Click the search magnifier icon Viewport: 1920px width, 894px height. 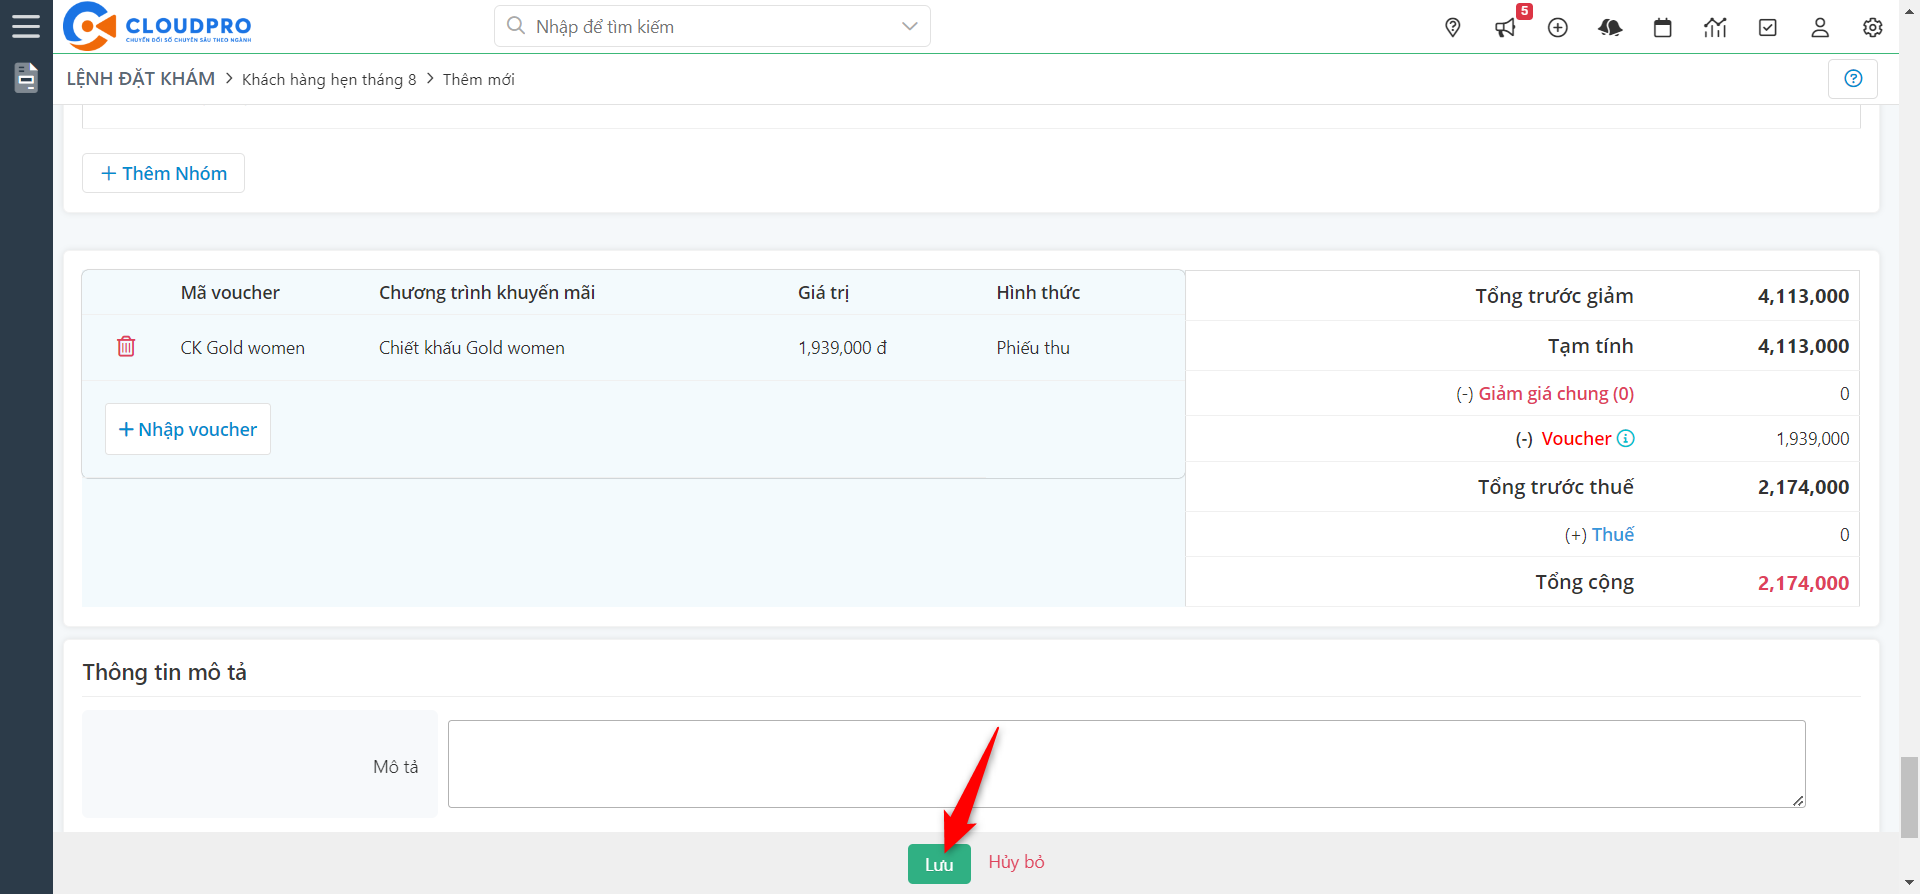point(516,26)
